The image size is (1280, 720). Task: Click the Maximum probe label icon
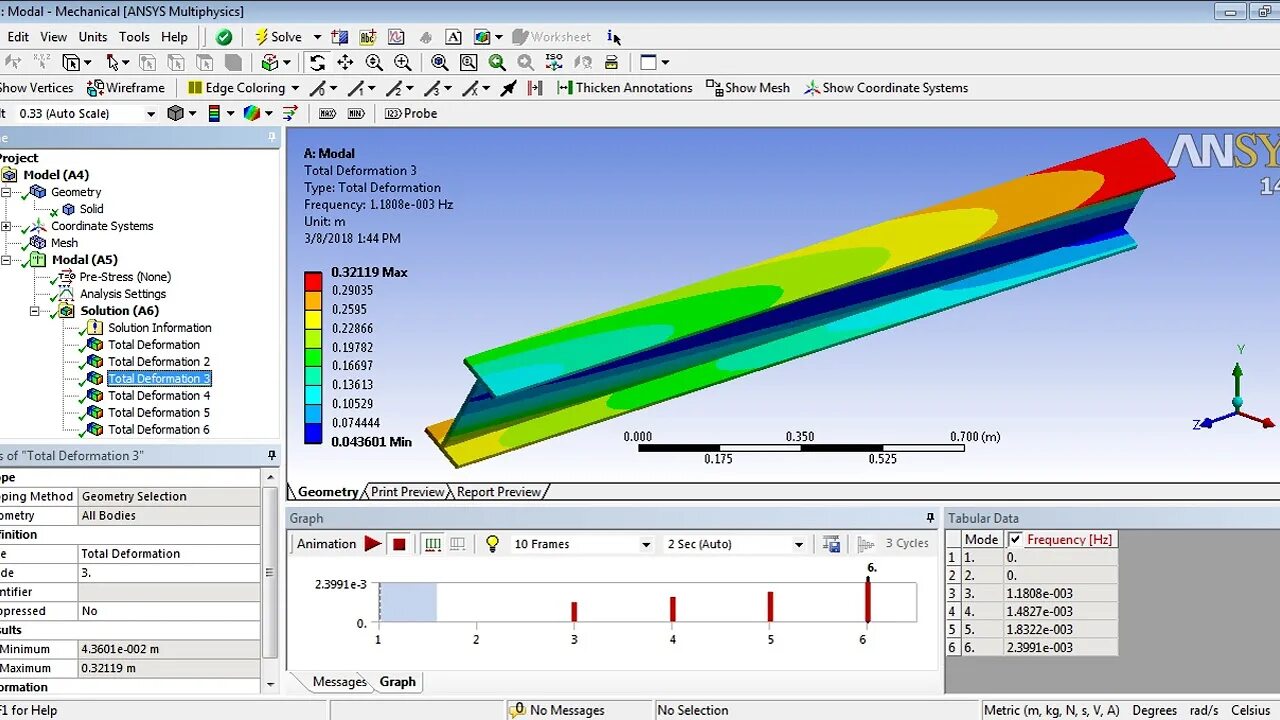[x=327, y=113]
